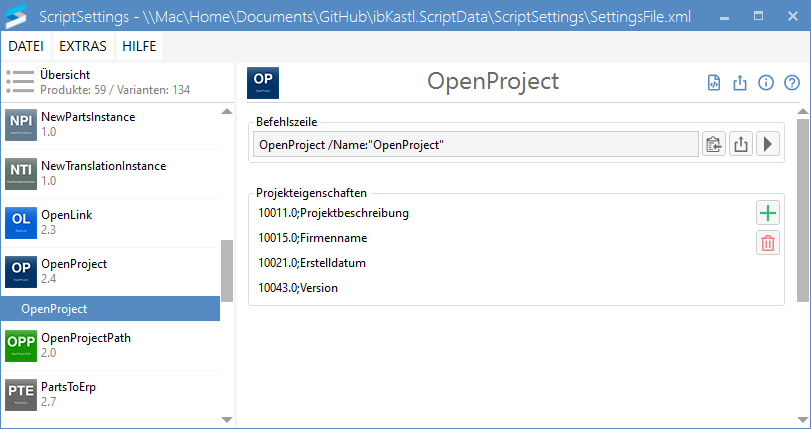Viewport: 811px width, 429px height.
Task: Select OpenLink 2.3 in the product list
Action: 68,222
